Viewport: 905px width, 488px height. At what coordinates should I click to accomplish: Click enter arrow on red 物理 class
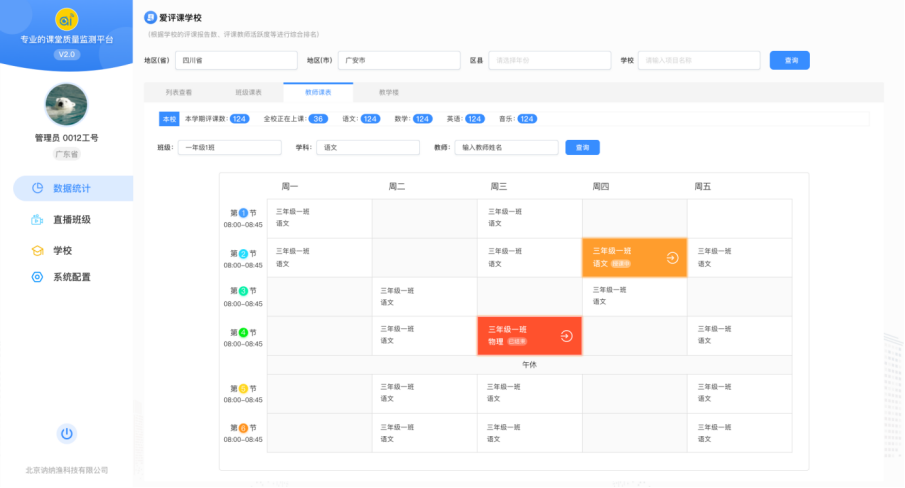tap(566, 336)
